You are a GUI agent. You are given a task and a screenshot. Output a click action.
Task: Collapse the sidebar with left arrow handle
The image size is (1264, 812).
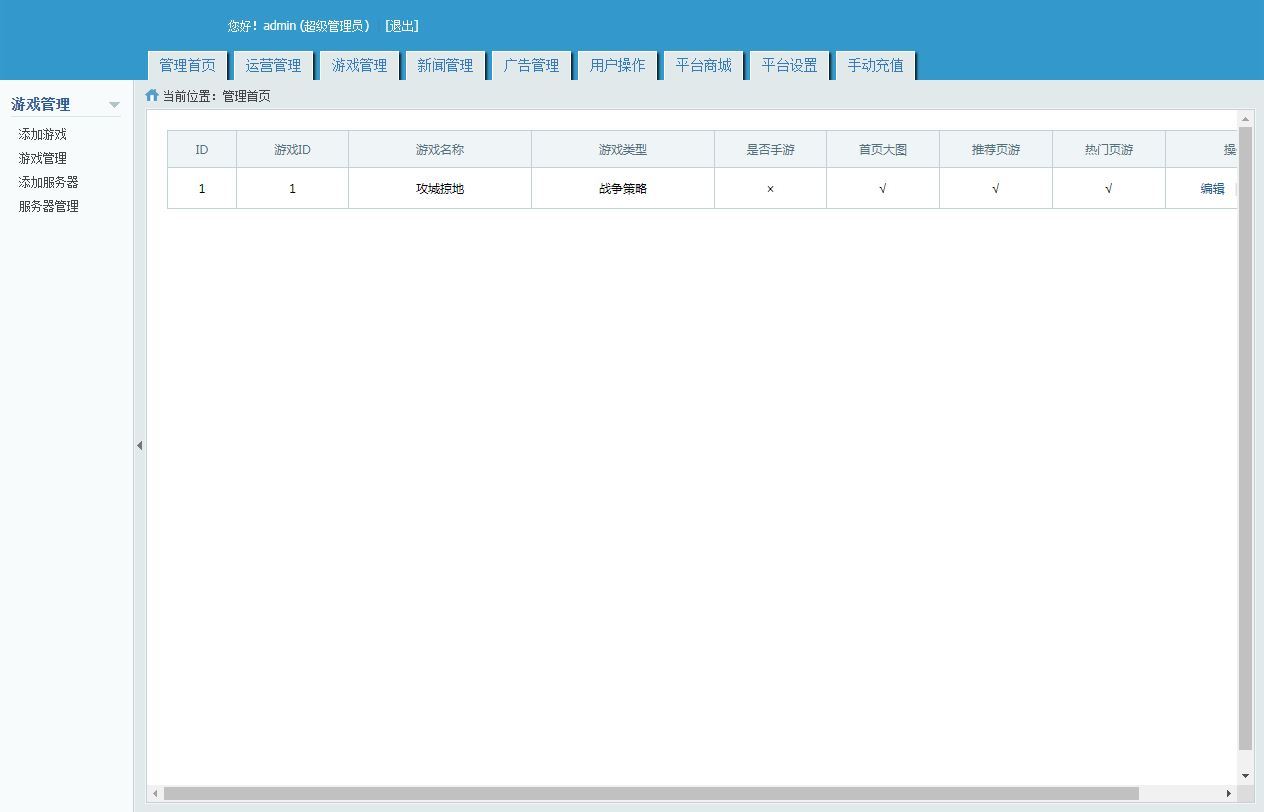[139, 445]
